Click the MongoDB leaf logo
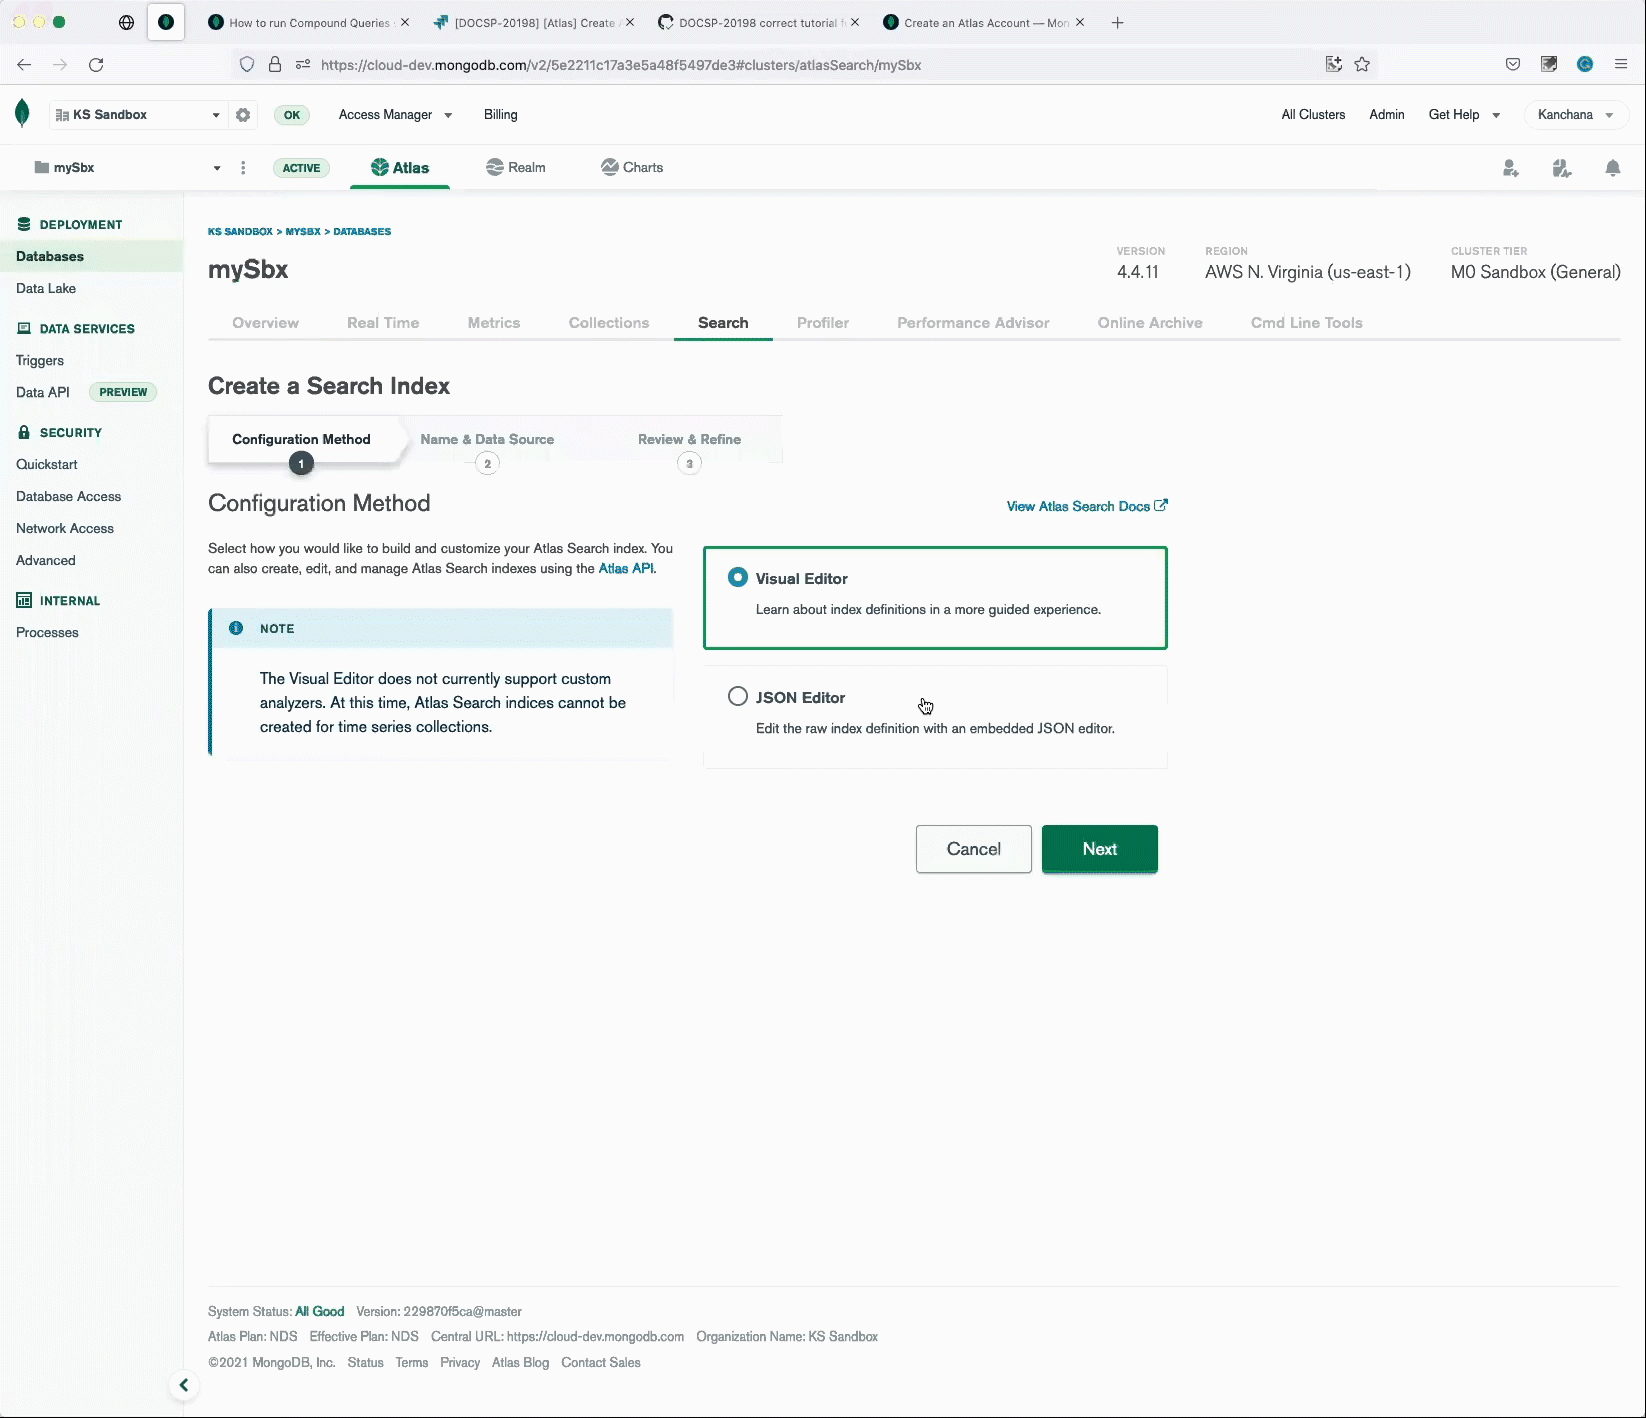 coord(22,114)
